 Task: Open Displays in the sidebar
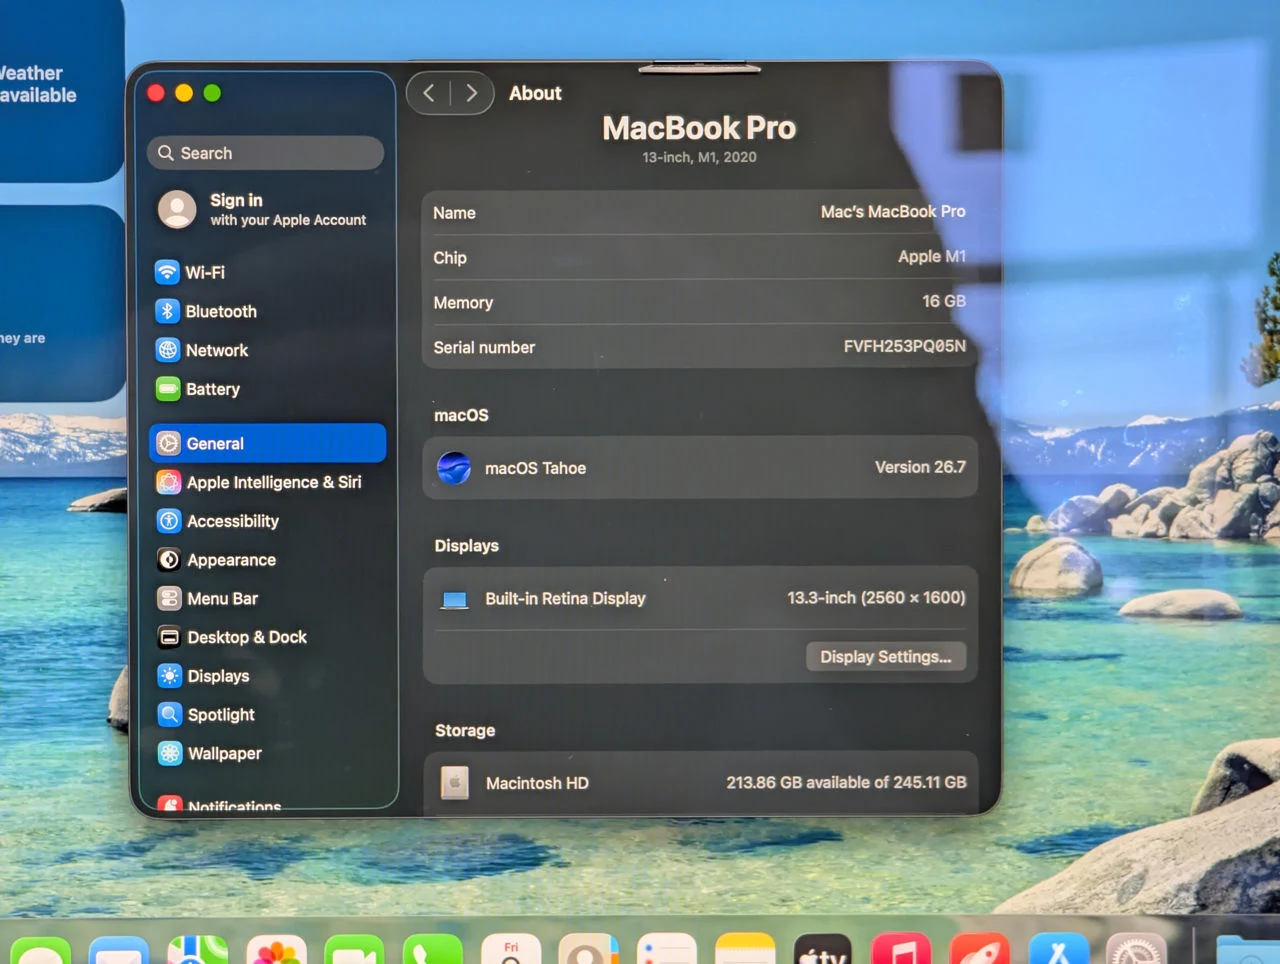tap(204, 676)
